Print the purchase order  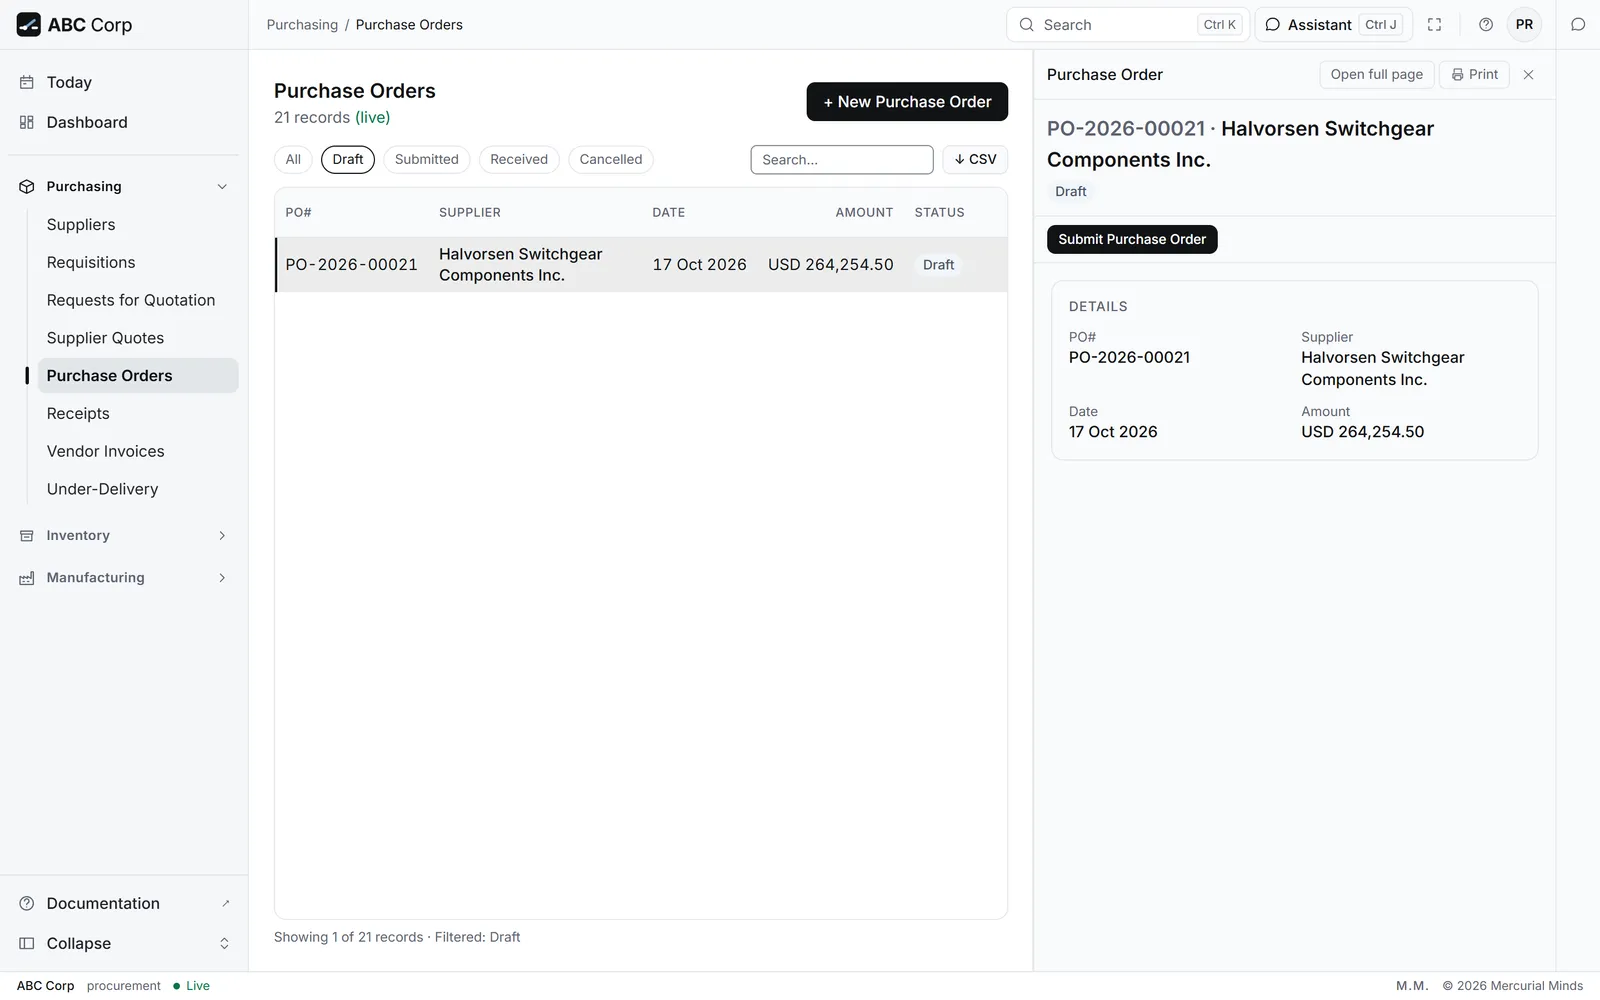(1474, 75)
